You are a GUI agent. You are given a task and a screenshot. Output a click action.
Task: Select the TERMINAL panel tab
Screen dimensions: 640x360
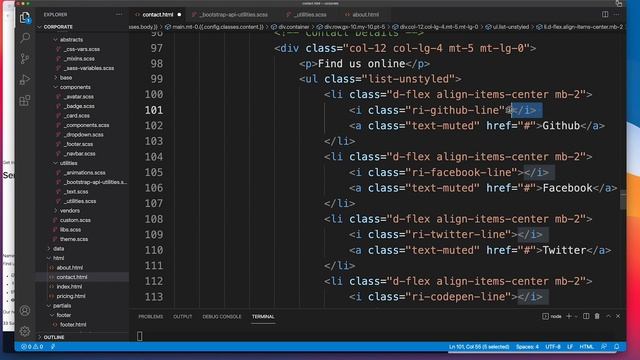click(263, 316)
